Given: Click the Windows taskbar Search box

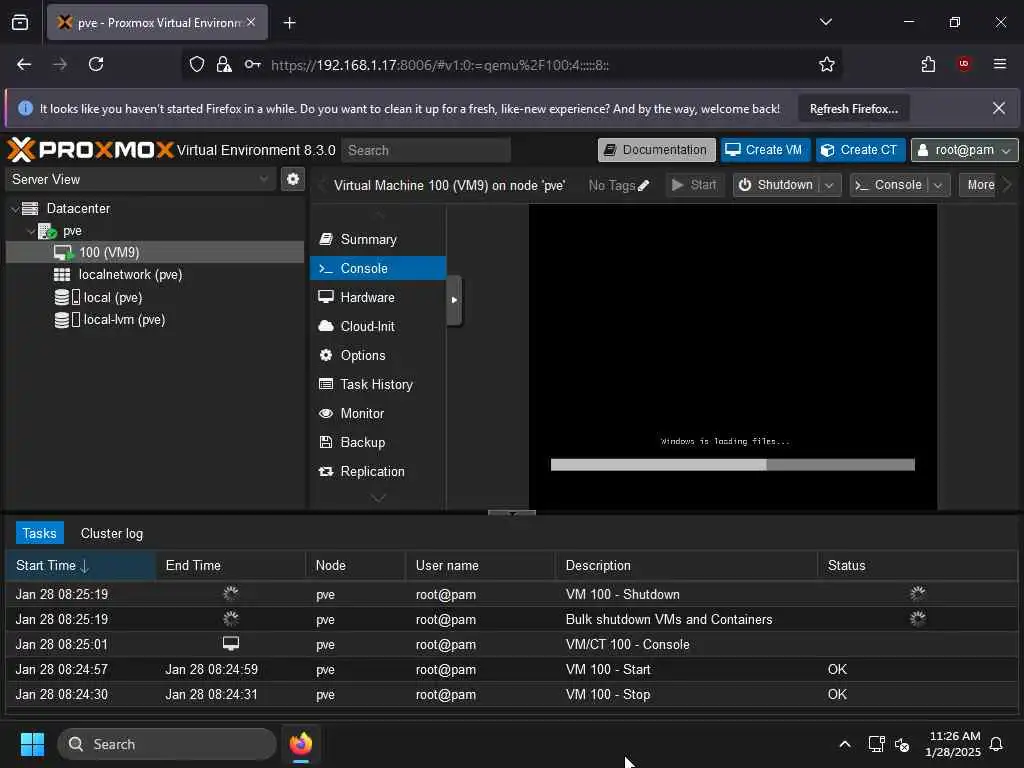Looking at the screenshot, I should (167, 744).
